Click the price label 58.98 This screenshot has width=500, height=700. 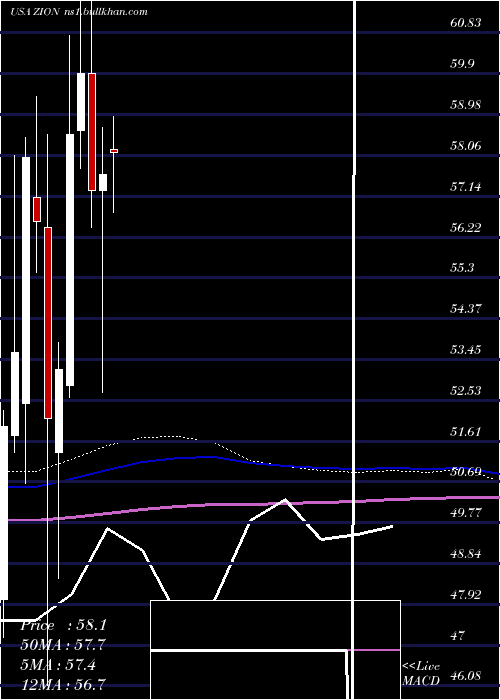466,104
